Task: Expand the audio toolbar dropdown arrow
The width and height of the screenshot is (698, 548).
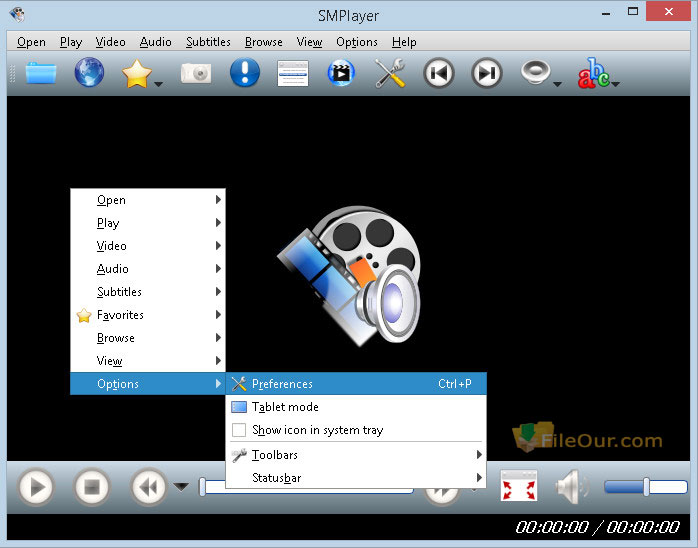Action: tap(557, 84)
